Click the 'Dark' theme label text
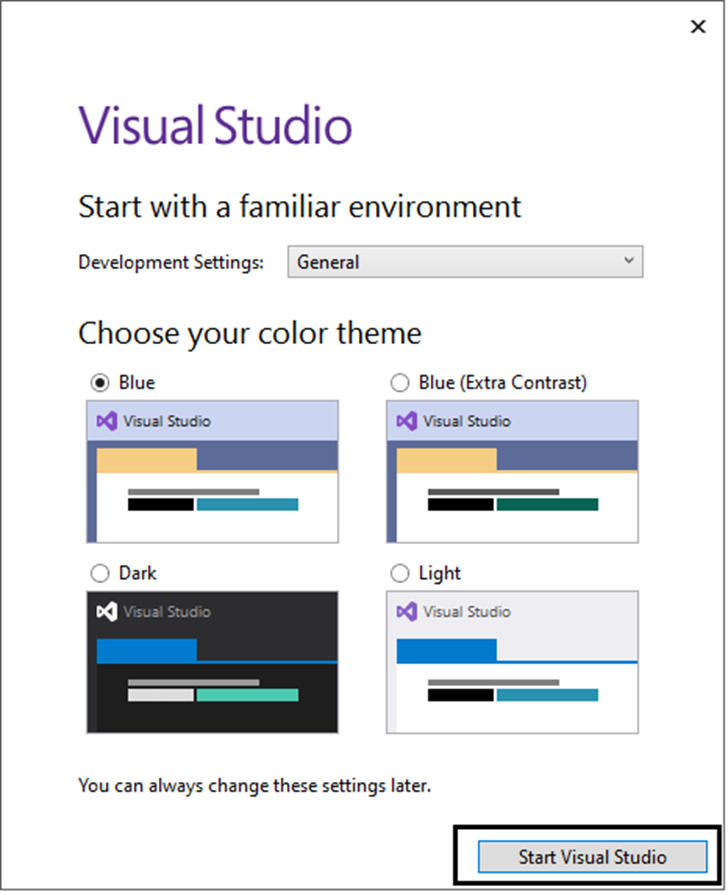 [x=138, y=574]
